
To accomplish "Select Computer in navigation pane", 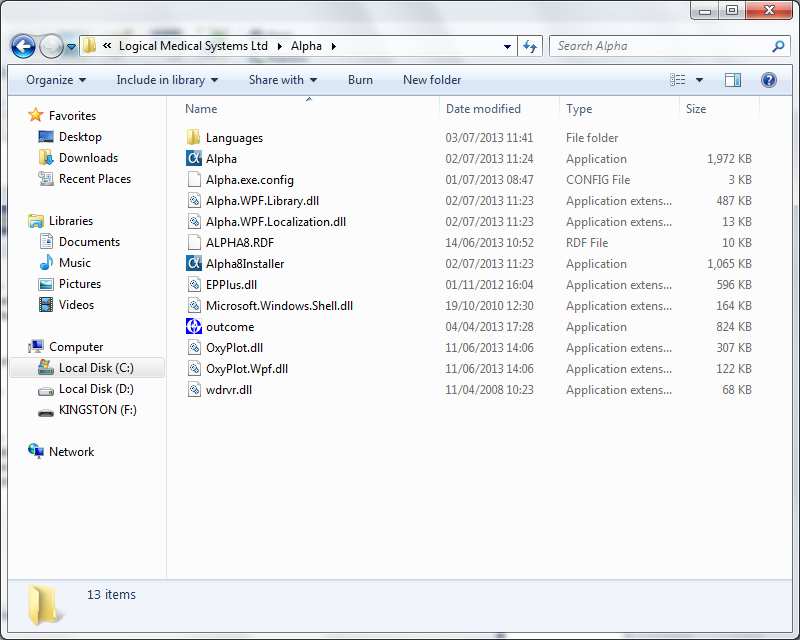I will coord(76,347).
